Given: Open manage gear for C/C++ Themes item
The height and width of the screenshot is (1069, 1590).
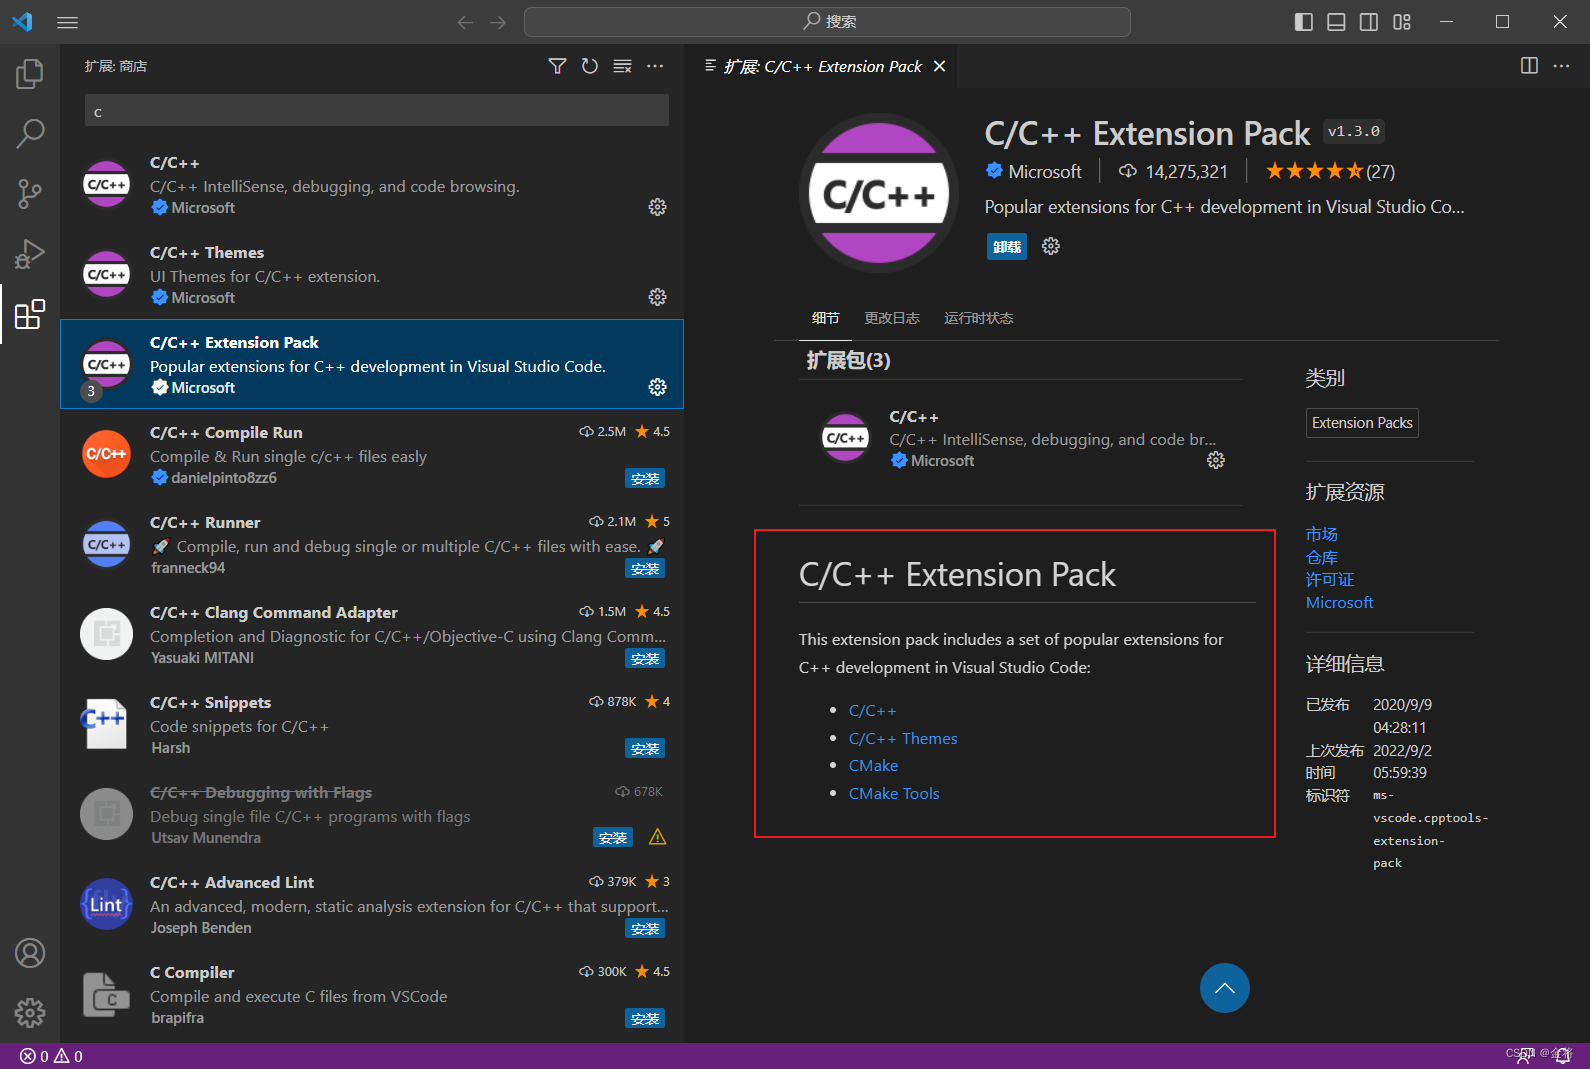Looking at the screenshot, I should click(x=657, y=297).
